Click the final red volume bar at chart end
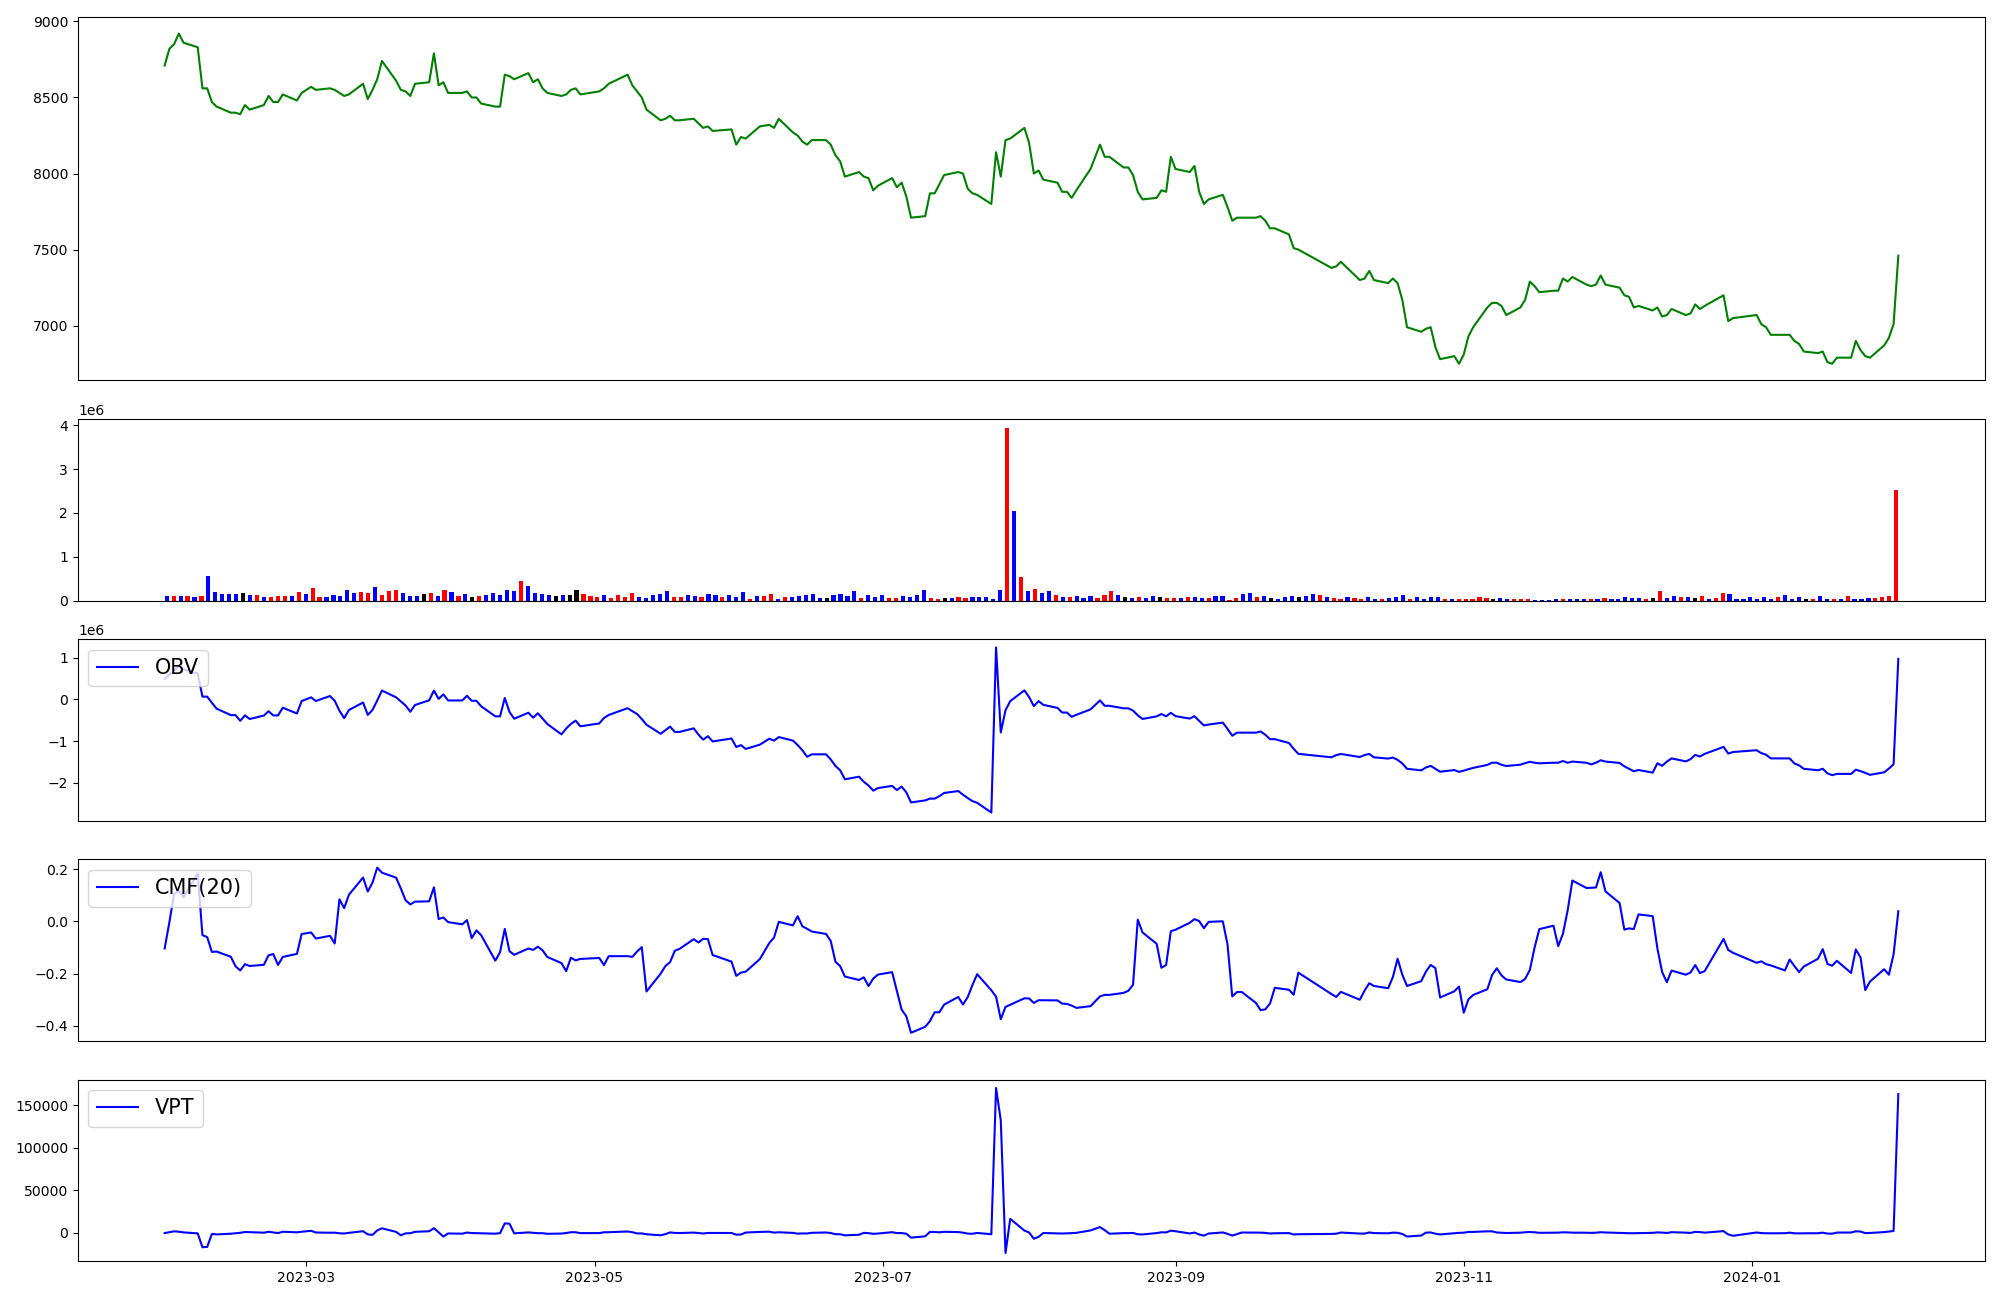The height and width of the screenshot is (1300, 2000). (1896, 545)
